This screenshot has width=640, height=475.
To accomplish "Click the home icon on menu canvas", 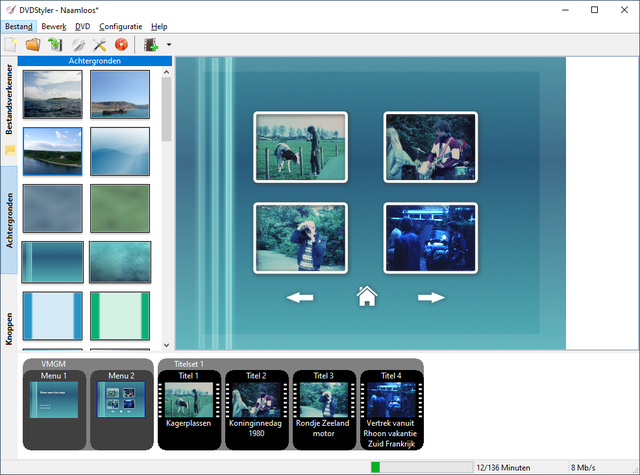I will click(367, 296).
